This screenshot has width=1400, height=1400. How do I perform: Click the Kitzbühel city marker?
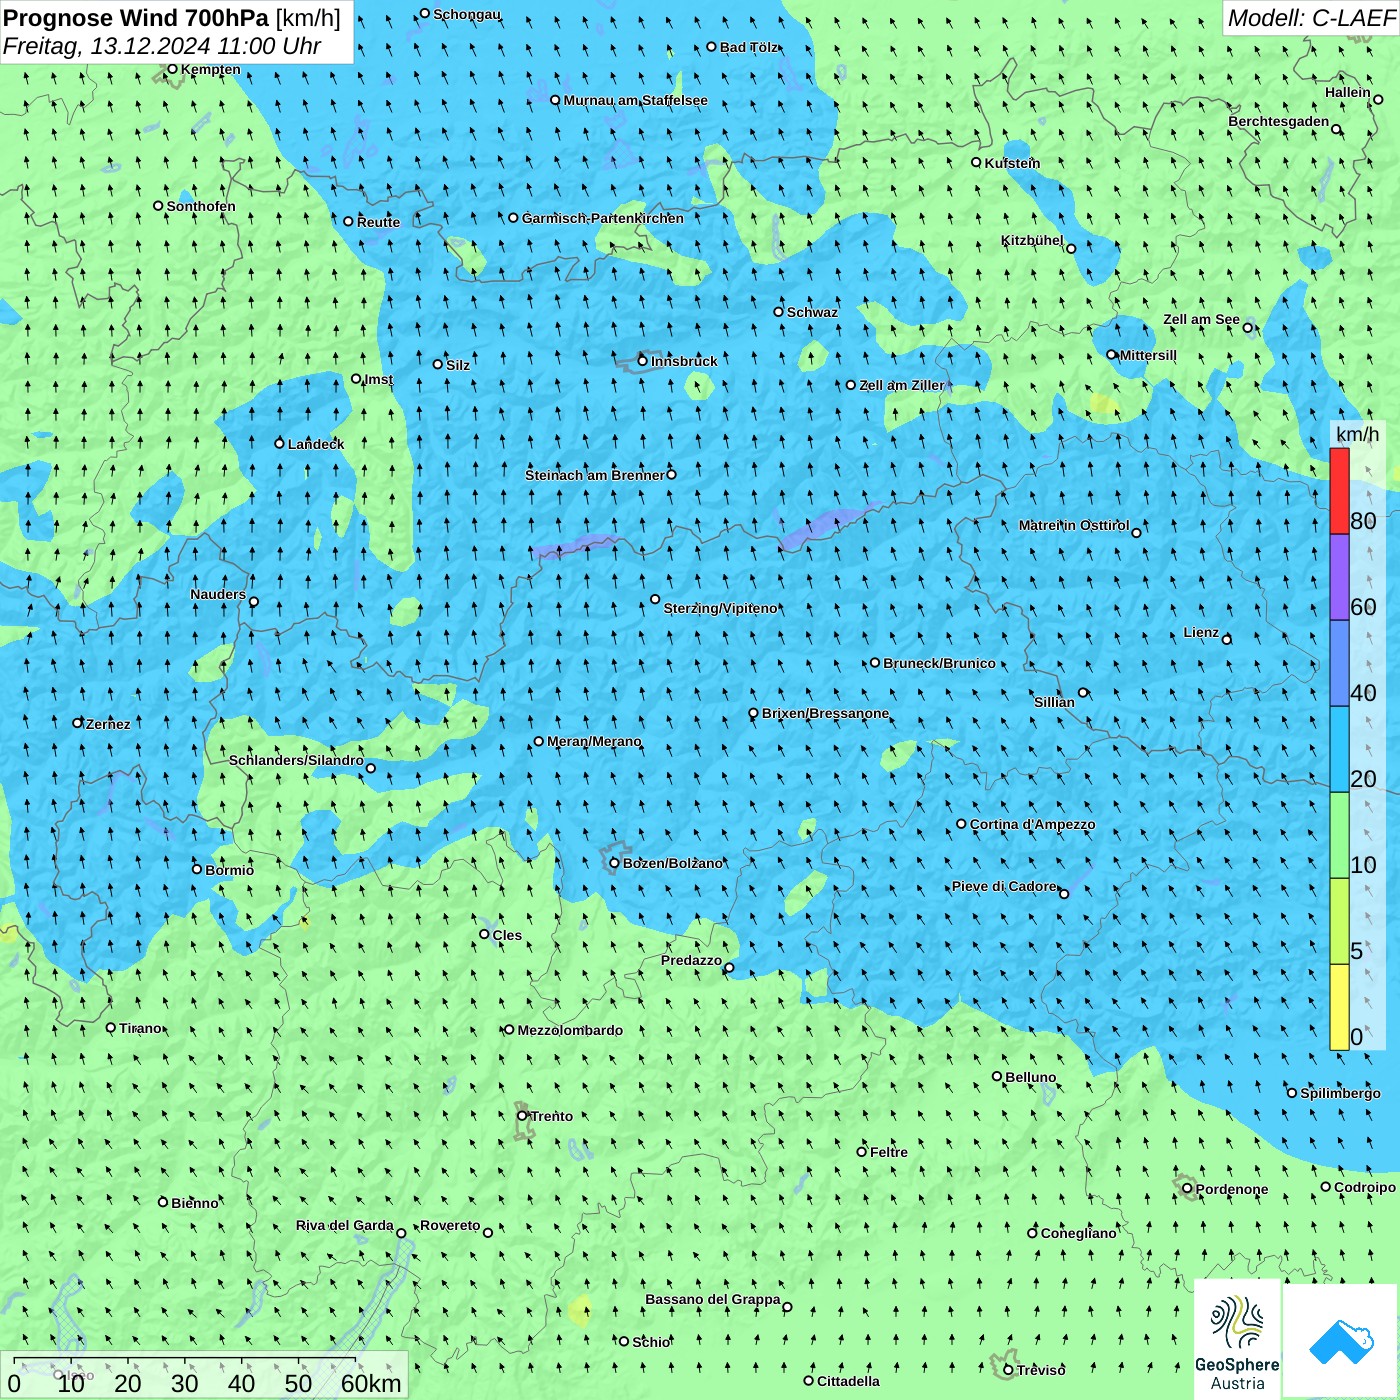pyautogui.click(x=1071, y=248)
